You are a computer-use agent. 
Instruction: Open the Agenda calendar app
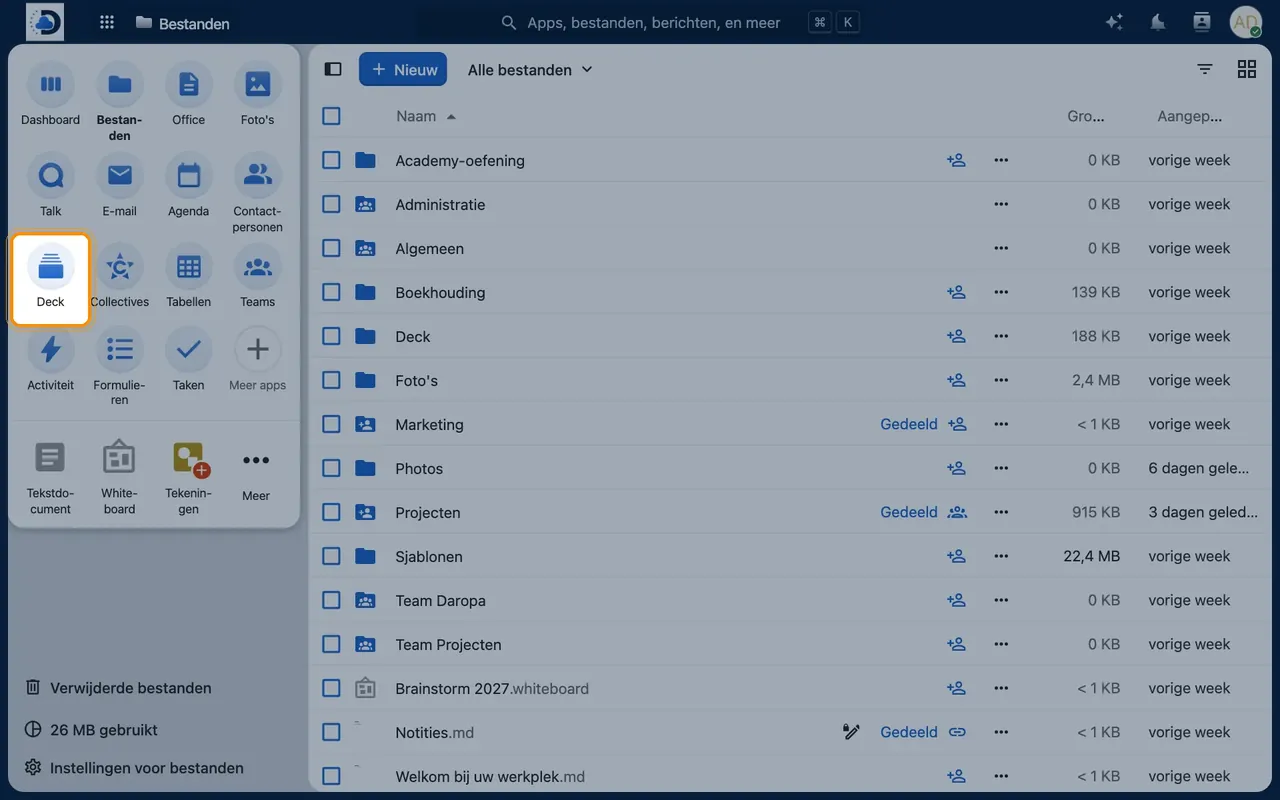pos(188,186)
